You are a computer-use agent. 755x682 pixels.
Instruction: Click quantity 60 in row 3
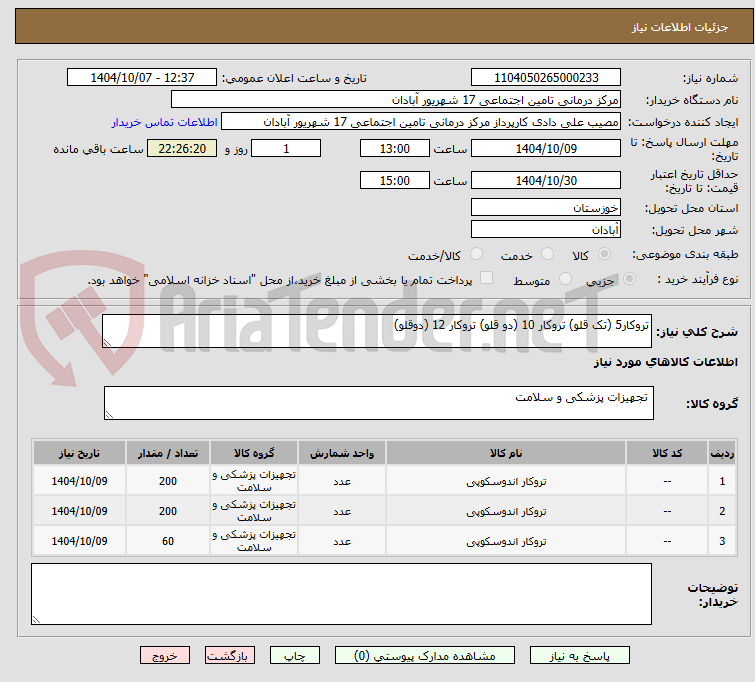168,541
